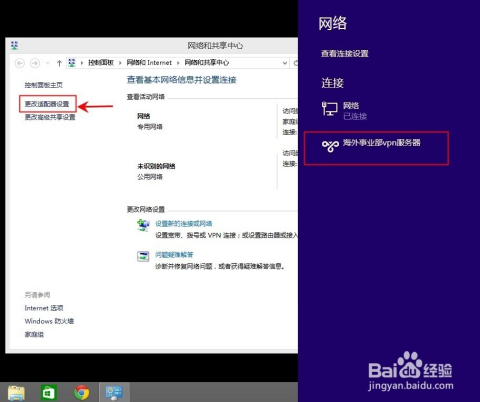Click 设置新的连接或网络 link
480x402 pixels.
click(x=184, y=223)
